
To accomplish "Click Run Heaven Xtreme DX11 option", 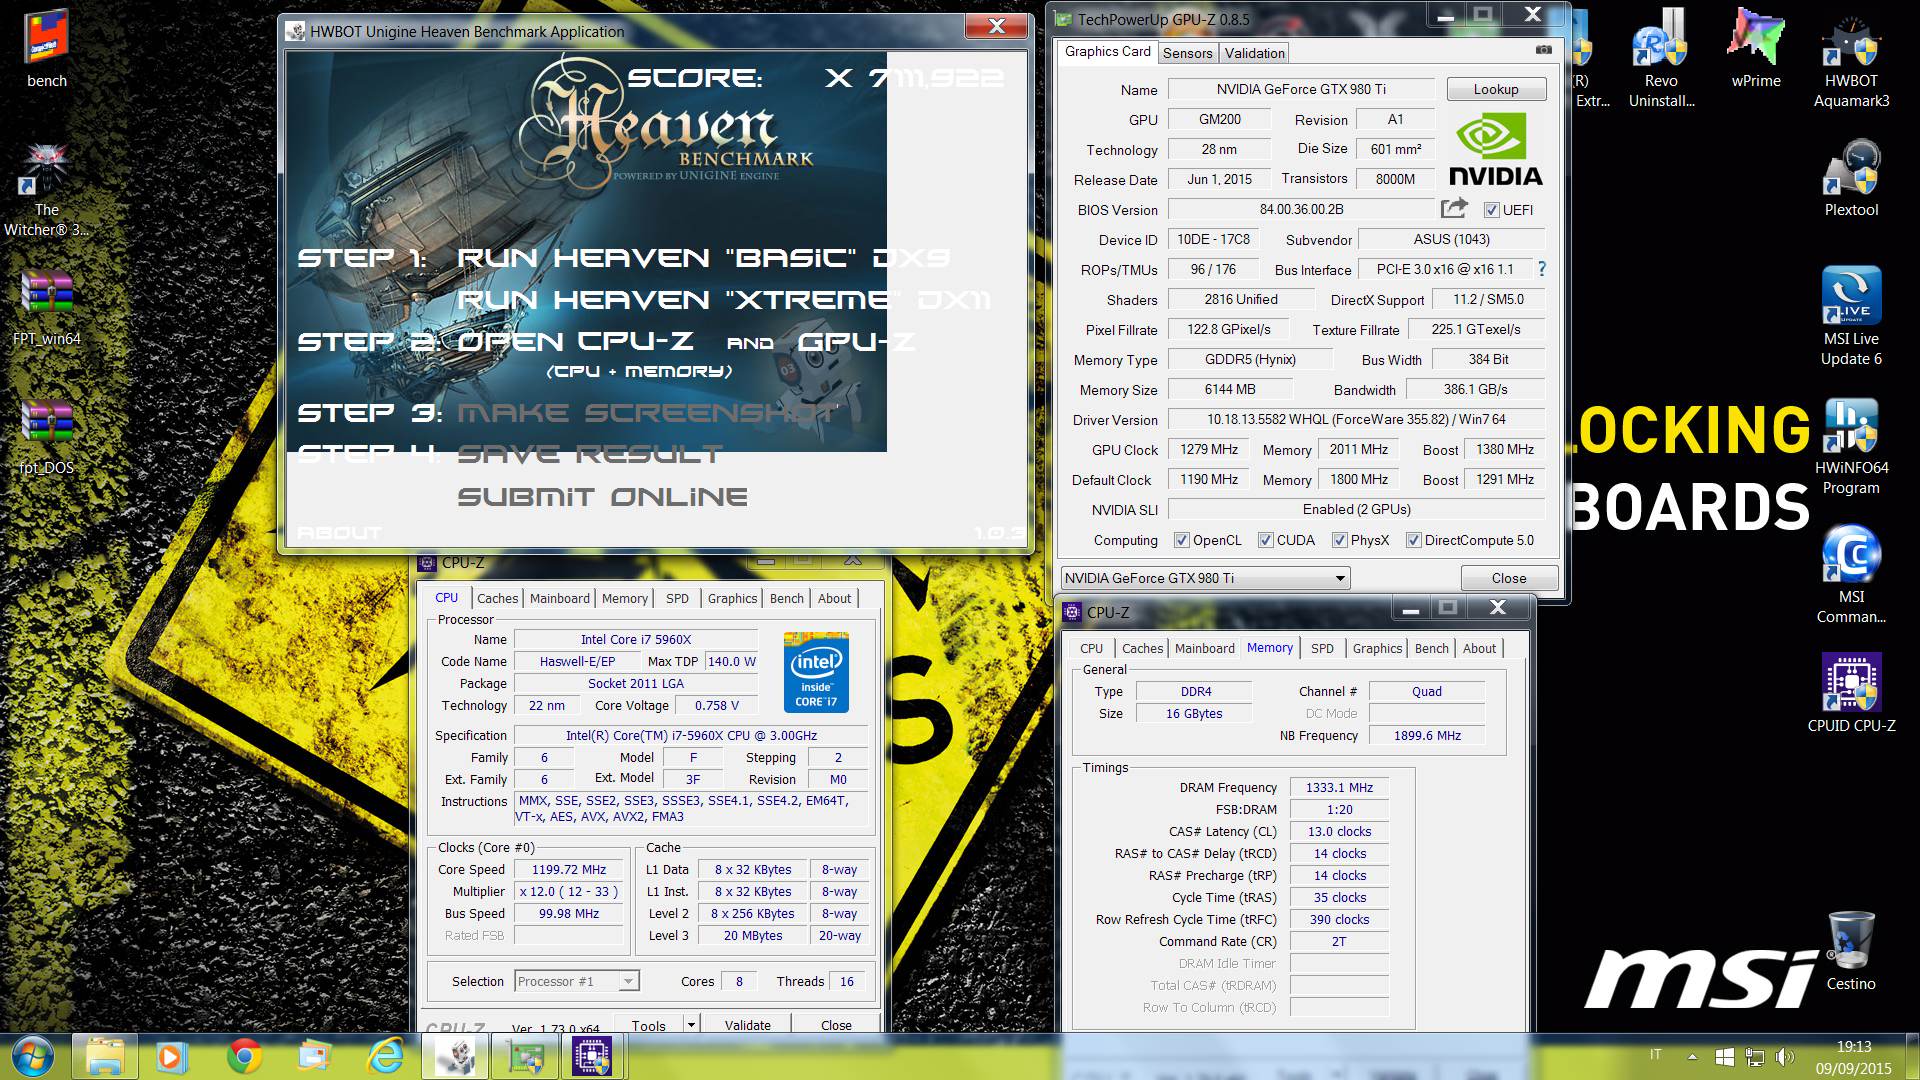I will point(723,300).
